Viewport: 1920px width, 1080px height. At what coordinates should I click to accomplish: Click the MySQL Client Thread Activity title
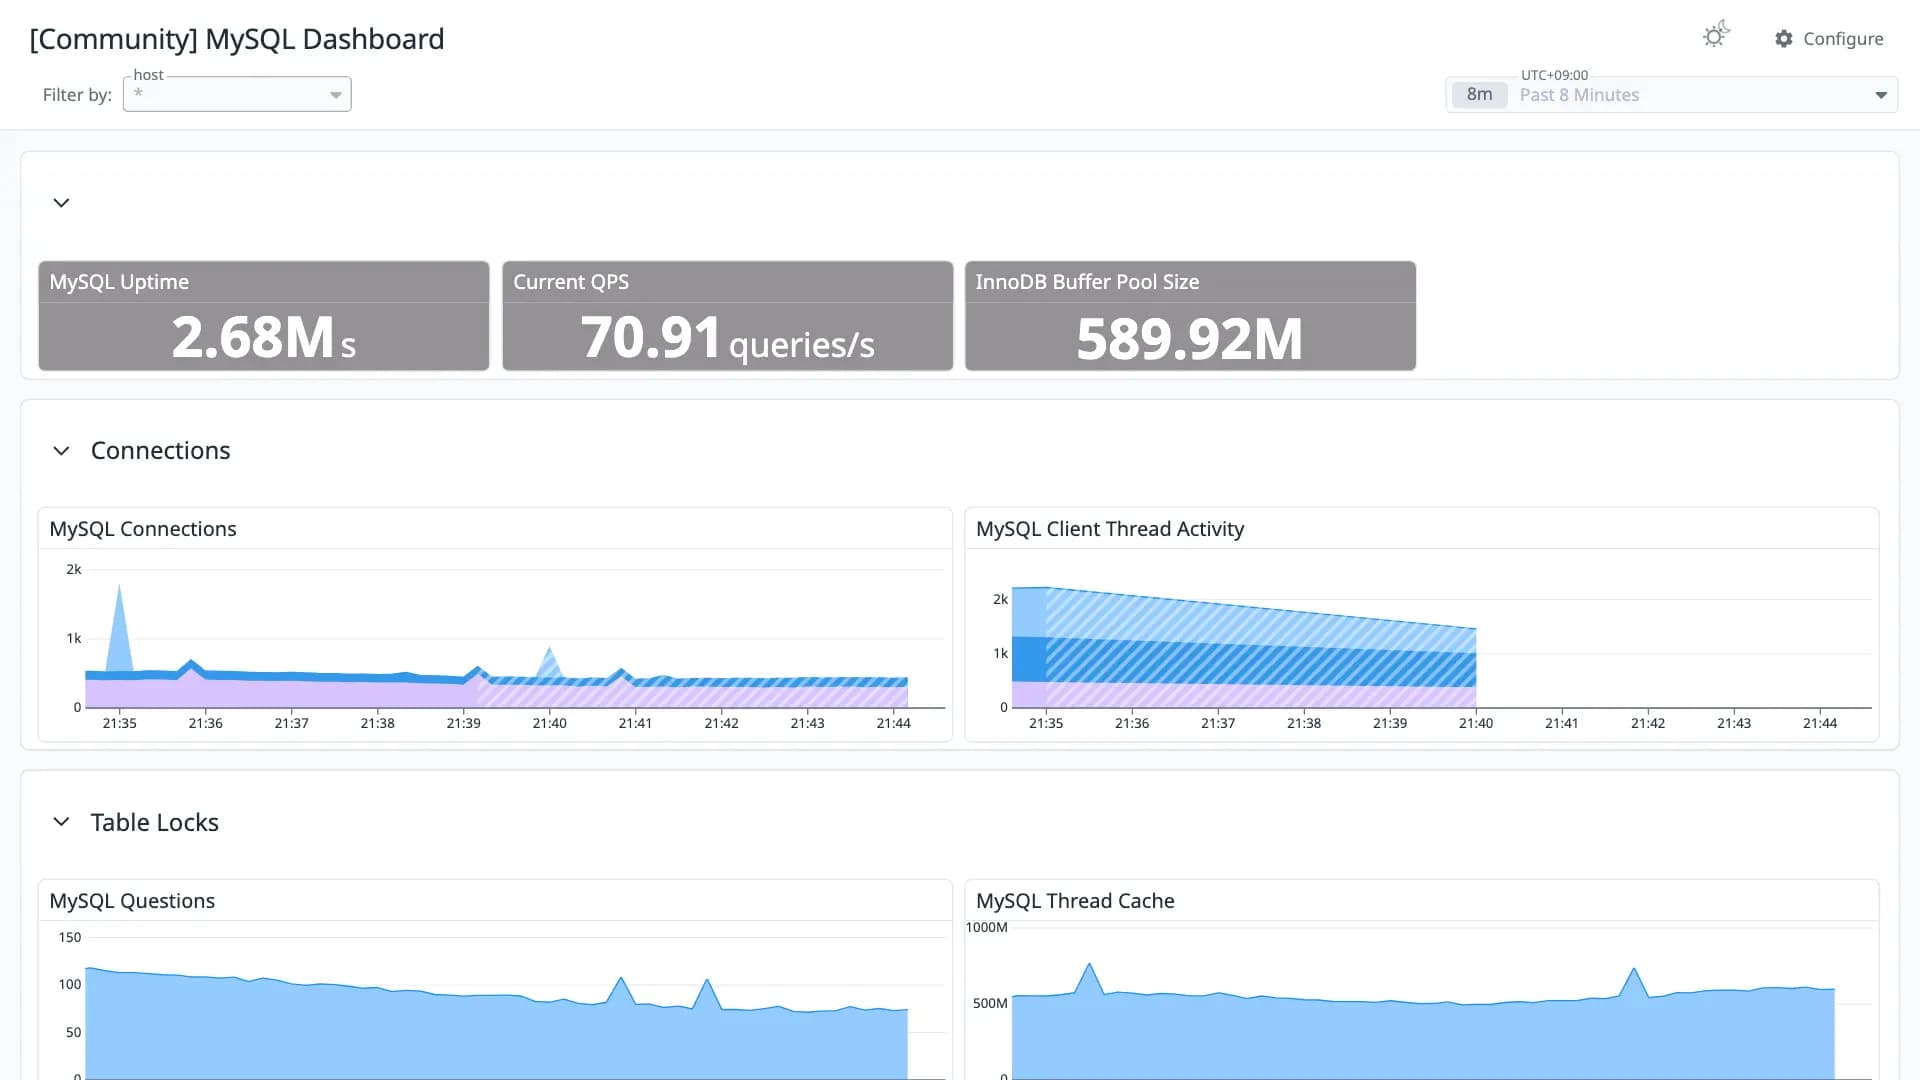tap(1110, 529)
